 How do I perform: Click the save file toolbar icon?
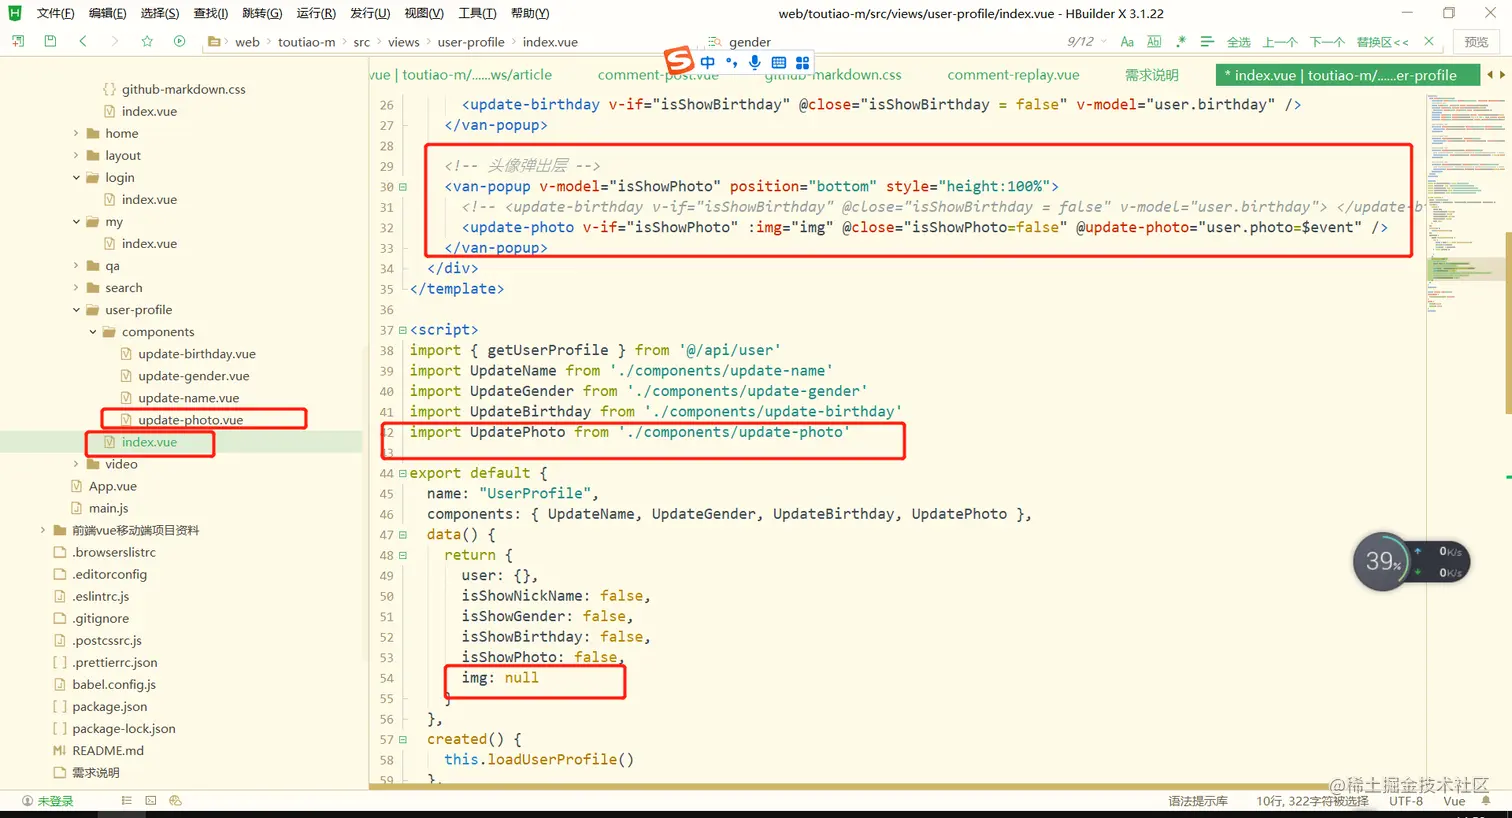(50, 41)
